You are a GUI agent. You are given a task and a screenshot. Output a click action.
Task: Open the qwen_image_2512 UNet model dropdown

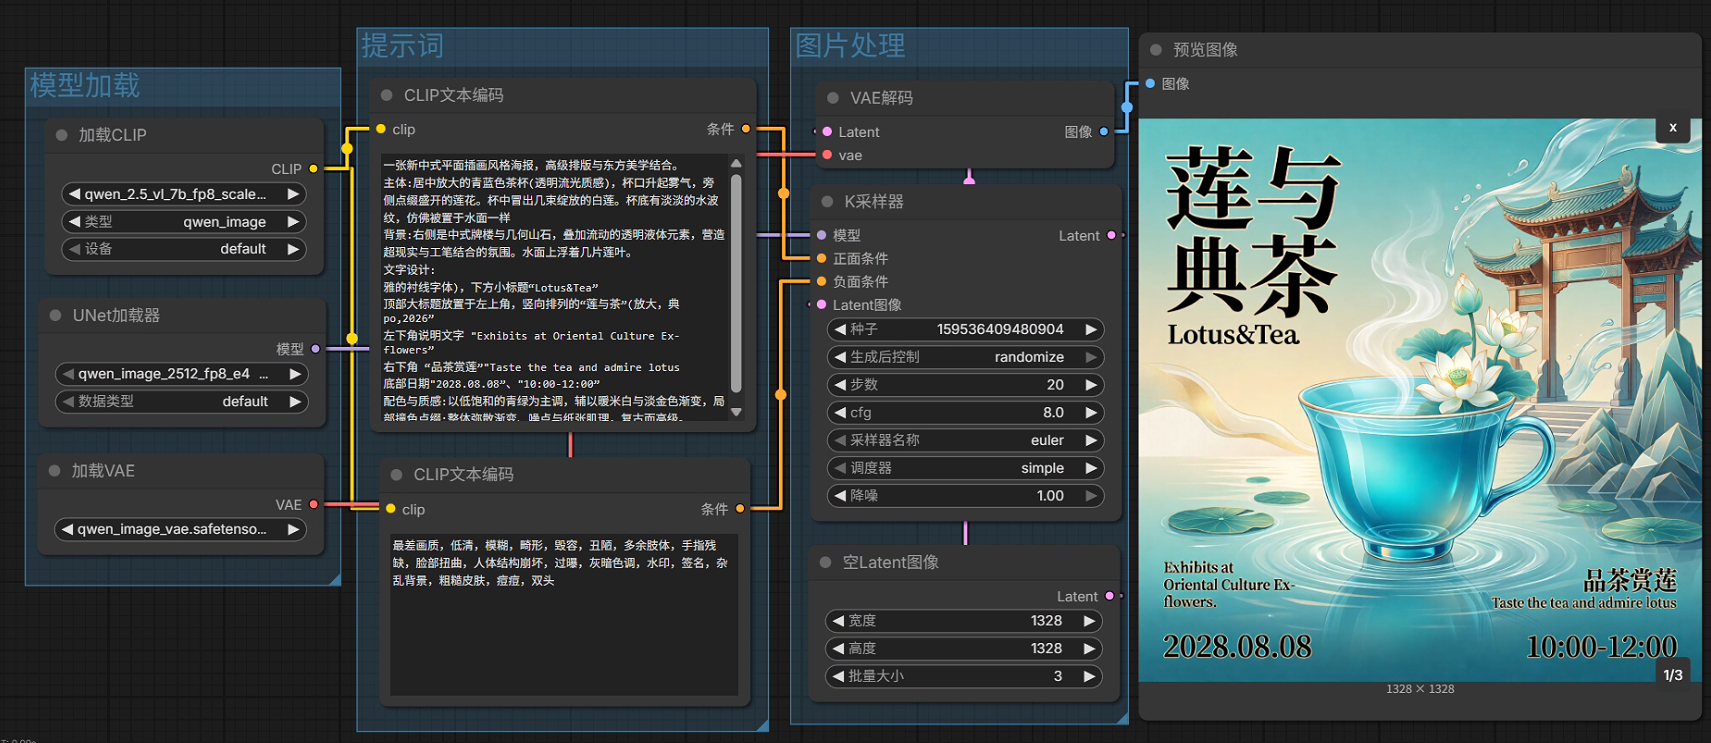click(182, 374)
